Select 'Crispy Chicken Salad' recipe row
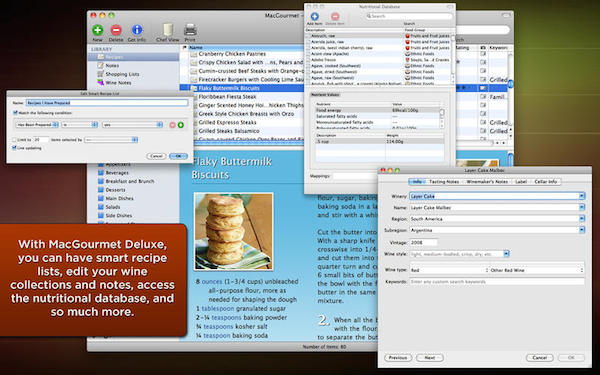600x375 pixels. click(247, 62)
